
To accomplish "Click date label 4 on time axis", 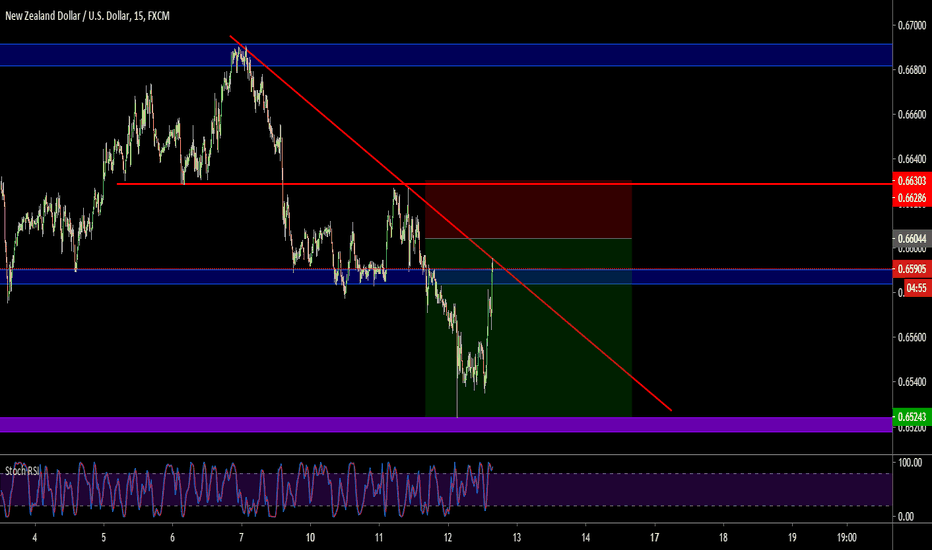I will pos(34,538).
